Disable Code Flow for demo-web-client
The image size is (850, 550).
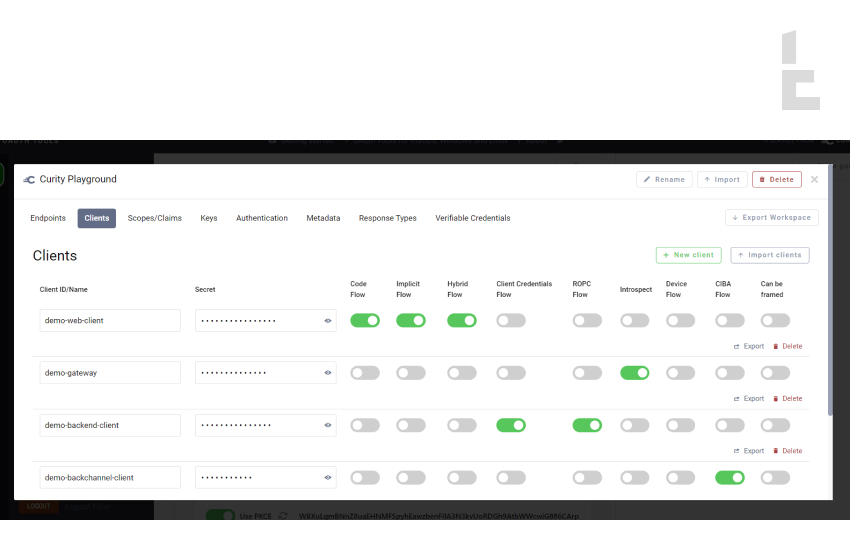365,321
